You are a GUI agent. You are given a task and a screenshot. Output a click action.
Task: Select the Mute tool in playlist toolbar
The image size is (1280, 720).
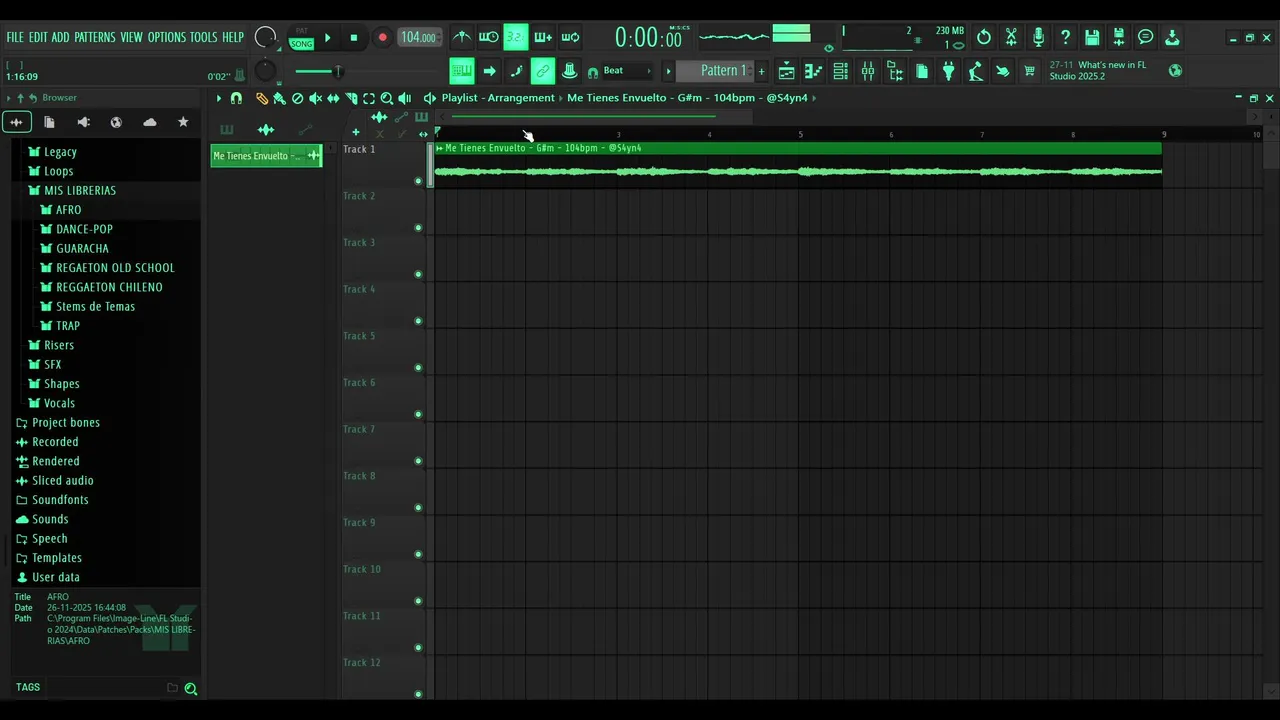point(315,98)
